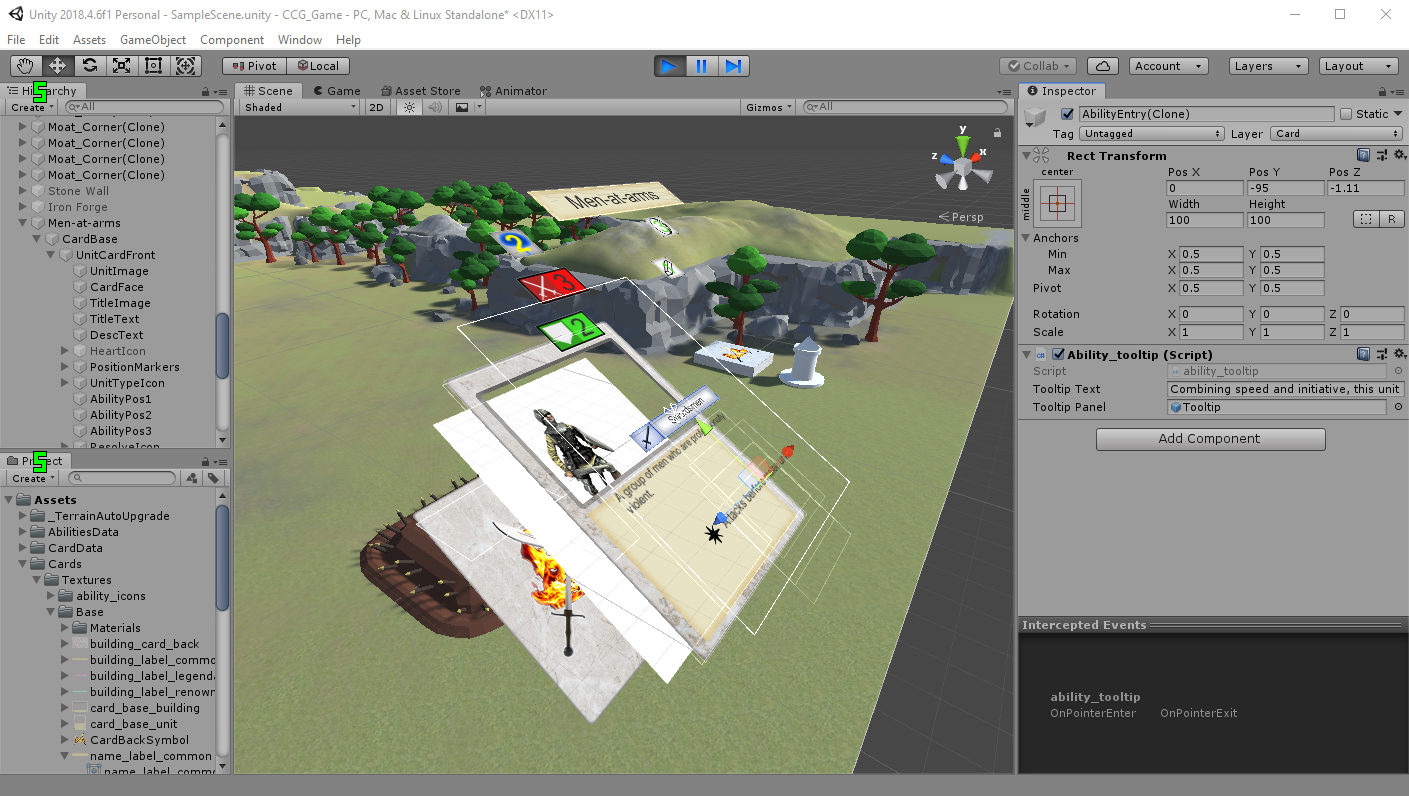The height and width of the screenshot is (796, 1409).
Task: Open Cloud services panel icon
Action: (x=1102, y=66)
